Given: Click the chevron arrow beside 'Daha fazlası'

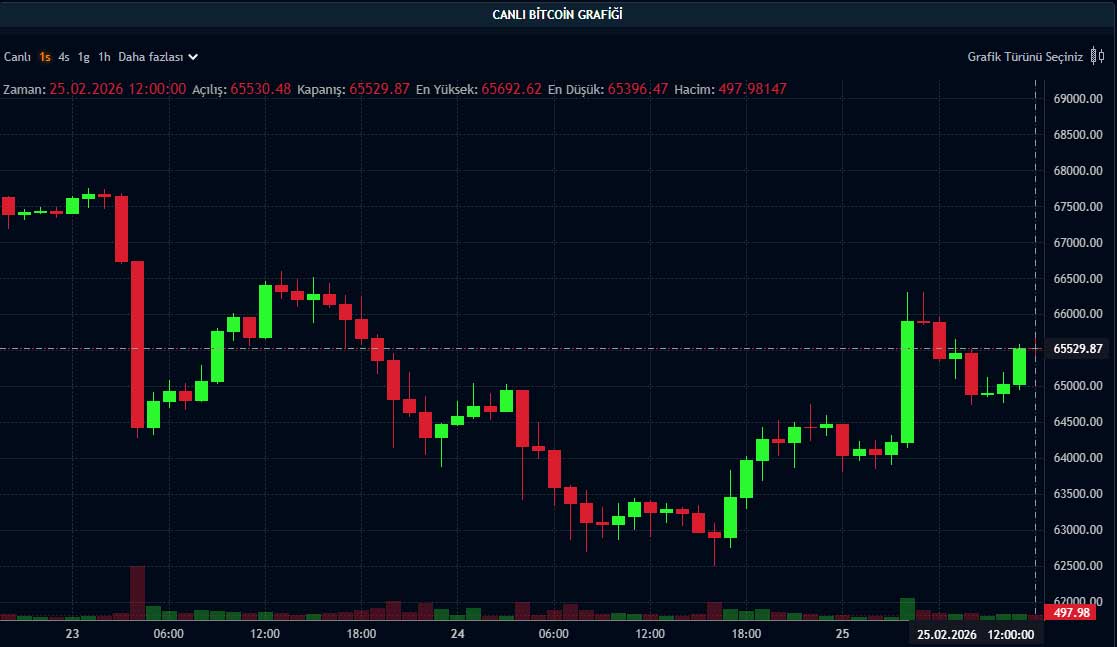Looking at the screenshot, I should click(193, 57).
